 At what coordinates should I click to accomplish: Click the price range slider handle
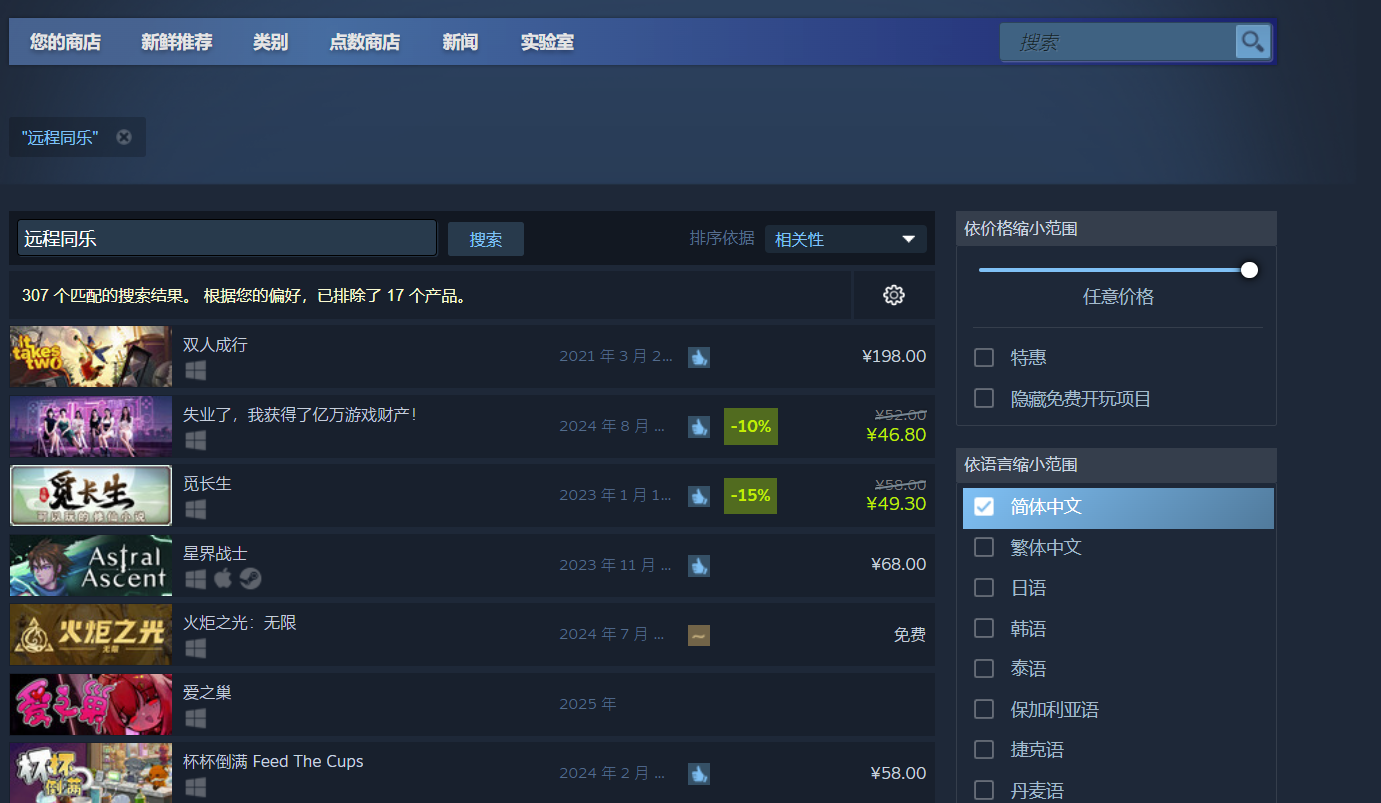click(1249, 269)
